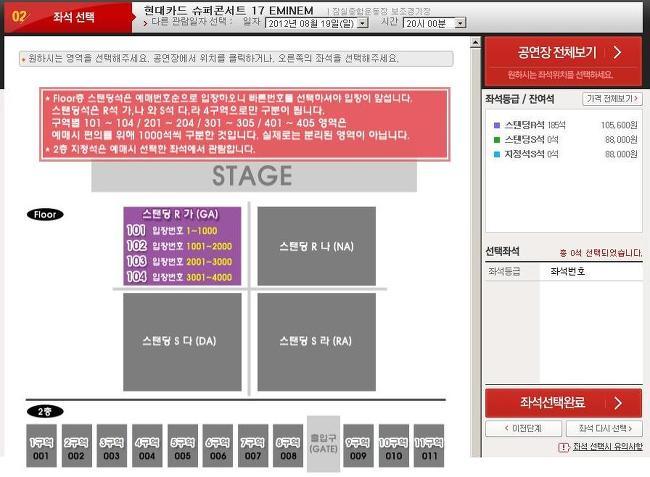Click the warning icon beside 좌석 선택시 유의사항
The width and height of the screenshot is (650, 477).
pyautogui.click(x=563, y=447)
